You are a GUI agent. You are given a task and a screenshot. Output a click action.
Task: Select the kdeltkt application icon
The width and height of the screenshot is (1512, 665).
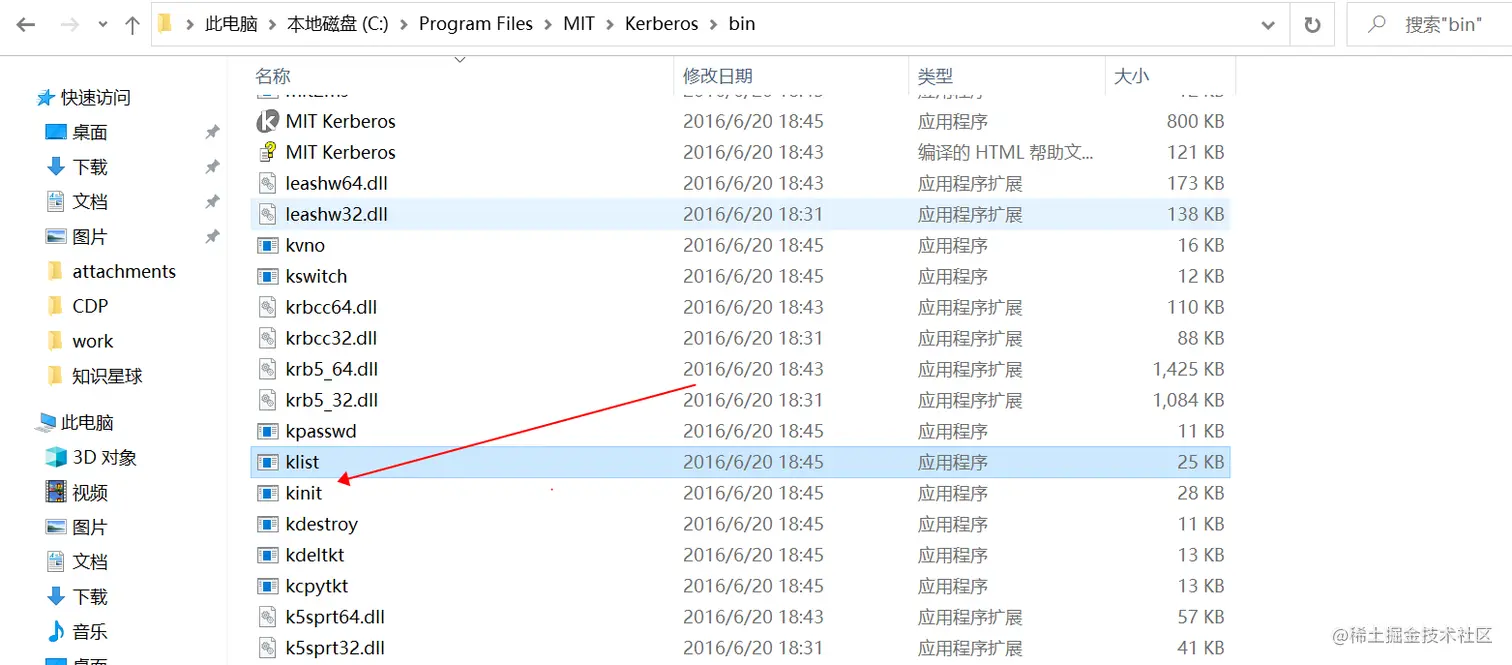click(x=267, y=555)
